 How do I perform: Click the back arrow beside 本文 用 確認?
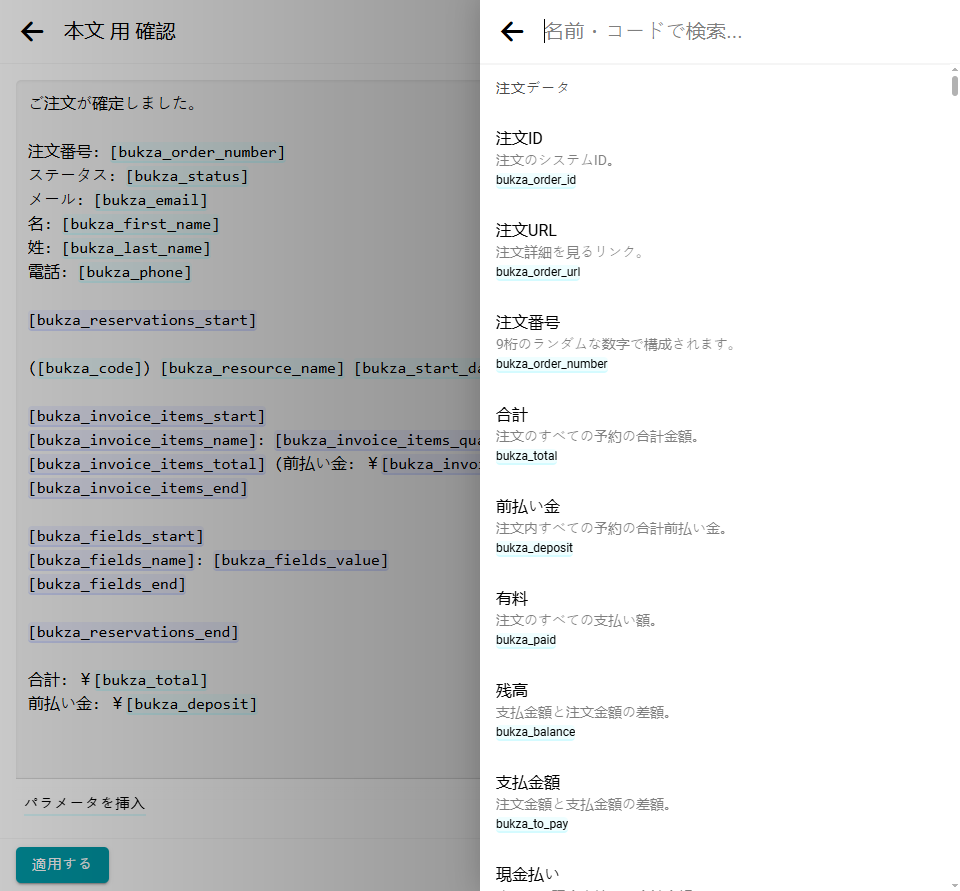point(33,32)
